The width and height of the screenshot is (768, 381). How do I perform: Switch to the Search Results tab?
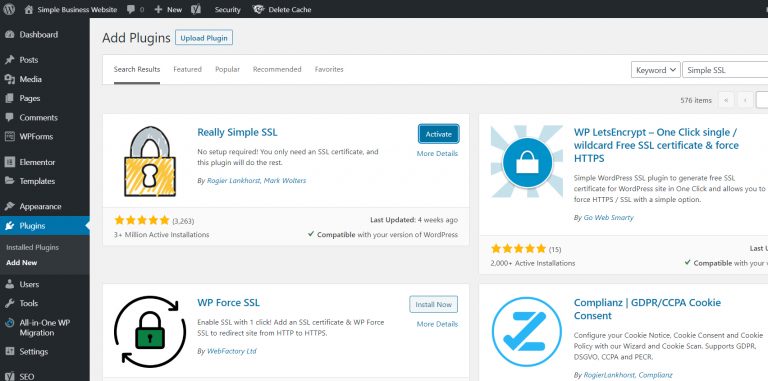pos(137,70)
